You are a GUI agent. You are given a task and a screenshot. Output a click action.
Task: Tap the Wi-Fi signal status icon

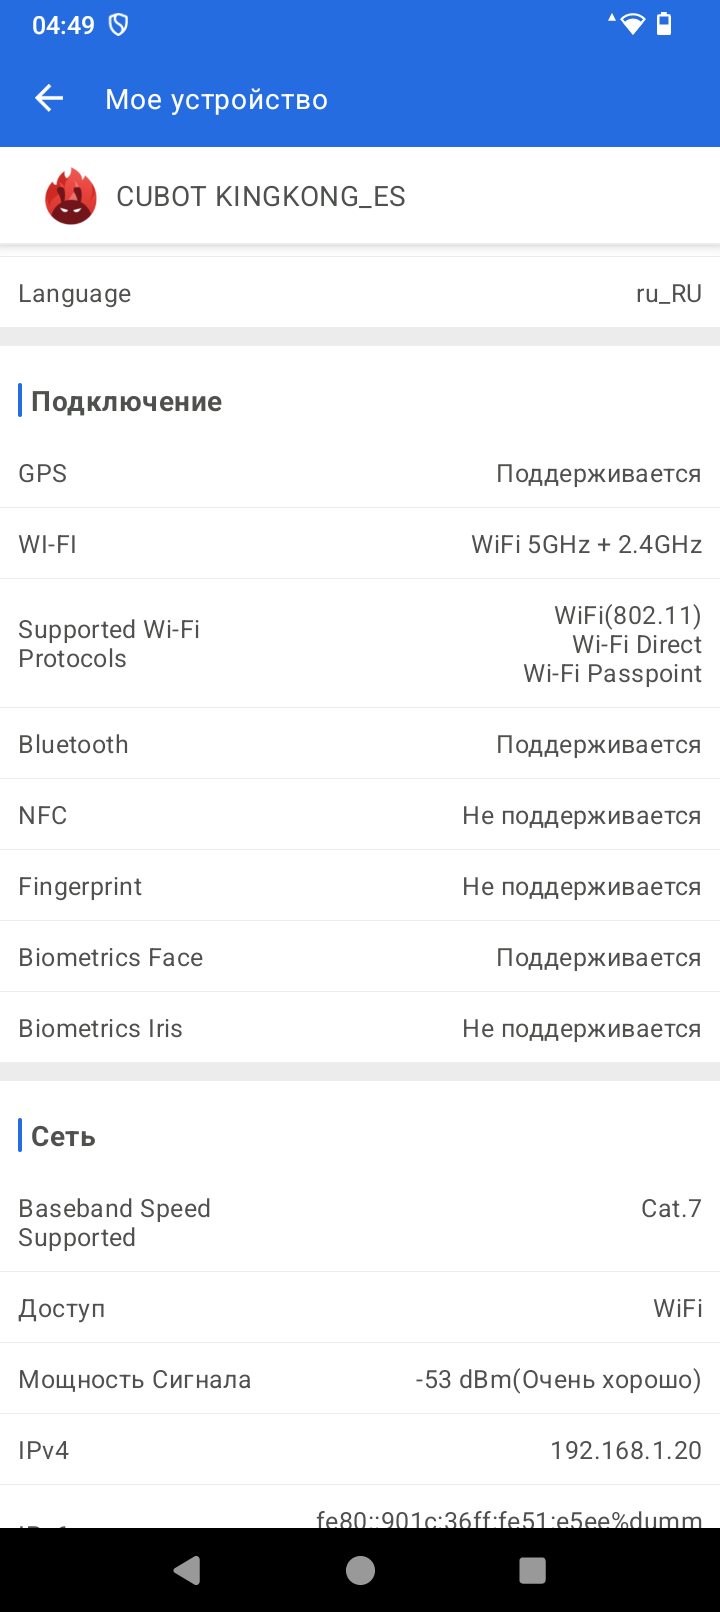point(631,24)
